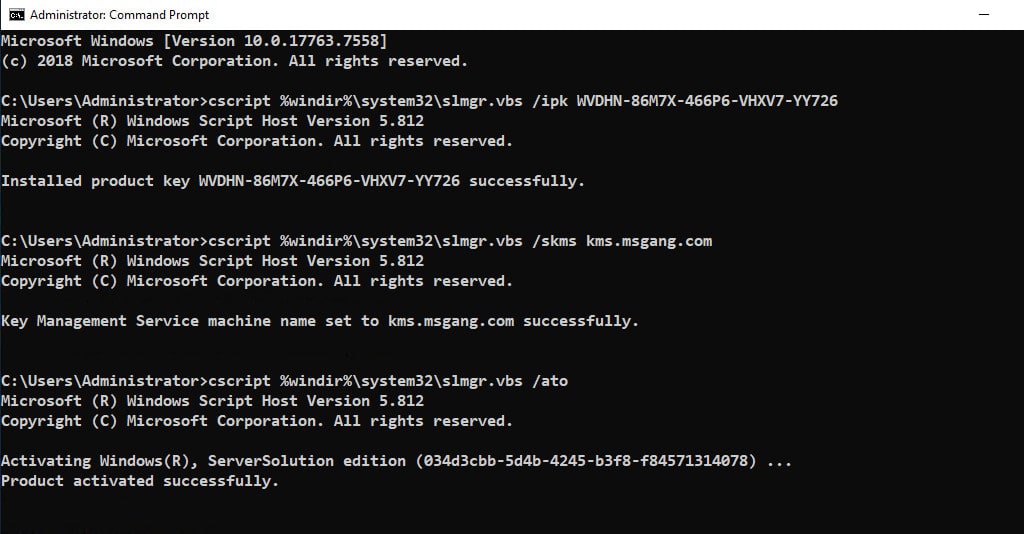Click the third Windows Script Host Version line
The width and height of the screenshot is (1024, 534).
click(x=212, y=401)
